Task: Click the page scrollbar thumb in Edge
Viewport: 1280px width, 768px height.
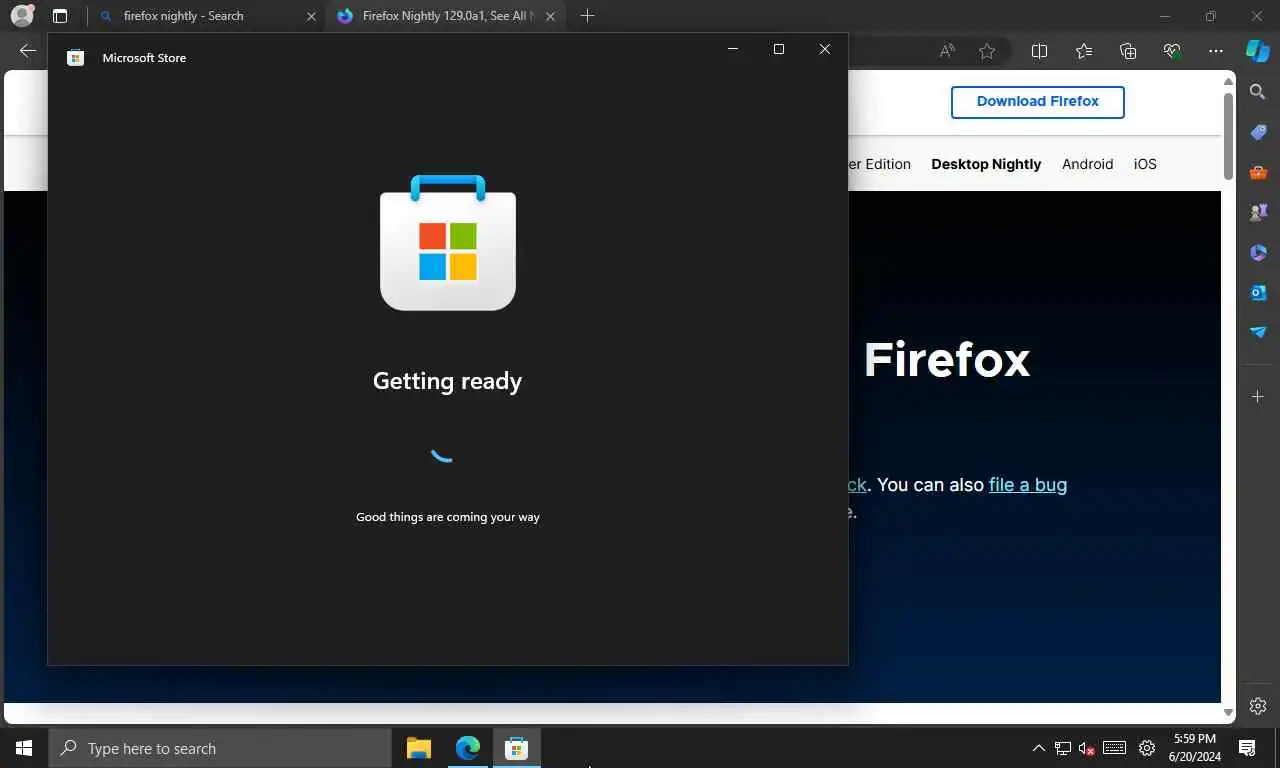Action: 1228,135
